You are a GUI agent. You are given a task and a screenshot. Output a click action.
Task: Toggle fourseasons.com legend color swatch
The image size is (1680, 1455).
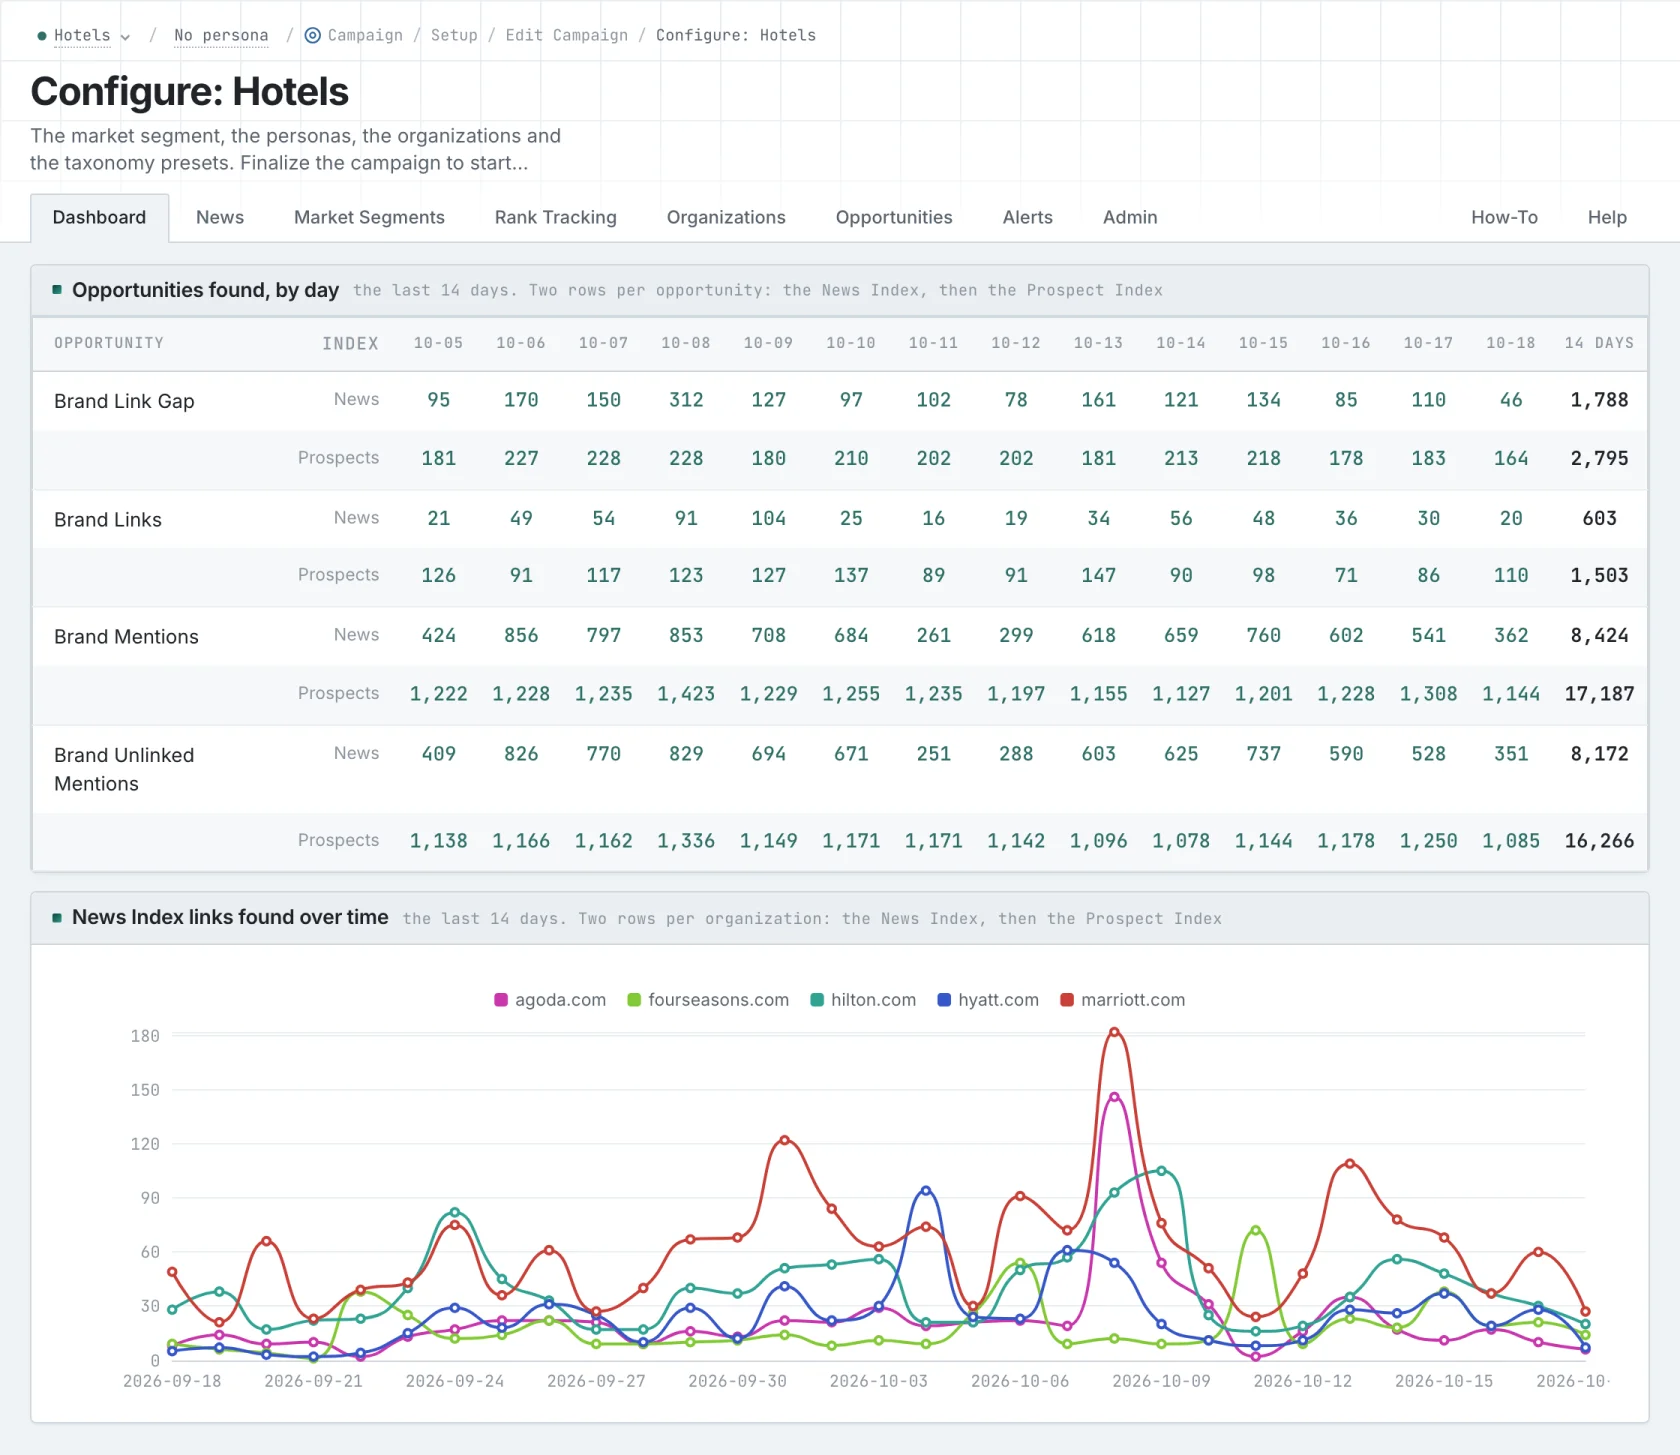[634, 1000]
